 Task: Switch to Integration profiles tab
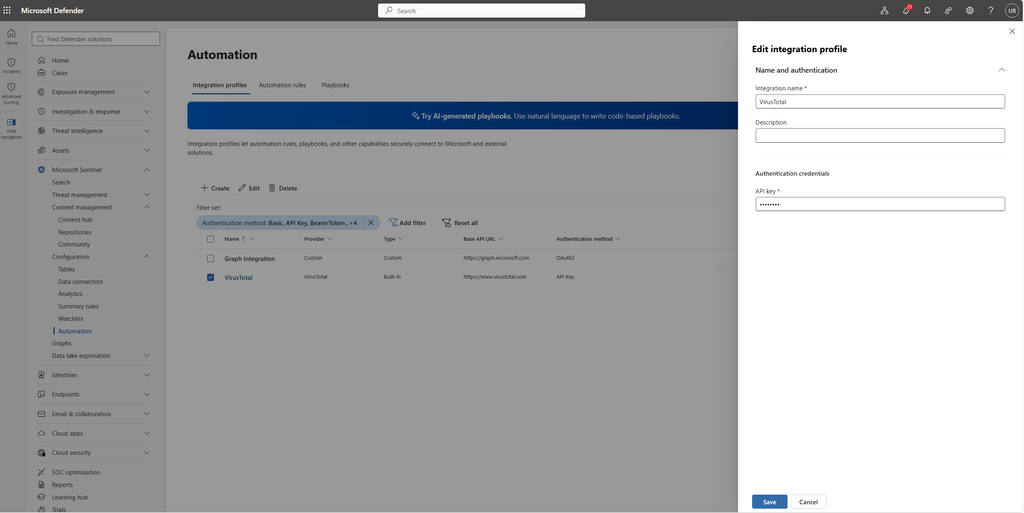(x=219, y=85)
